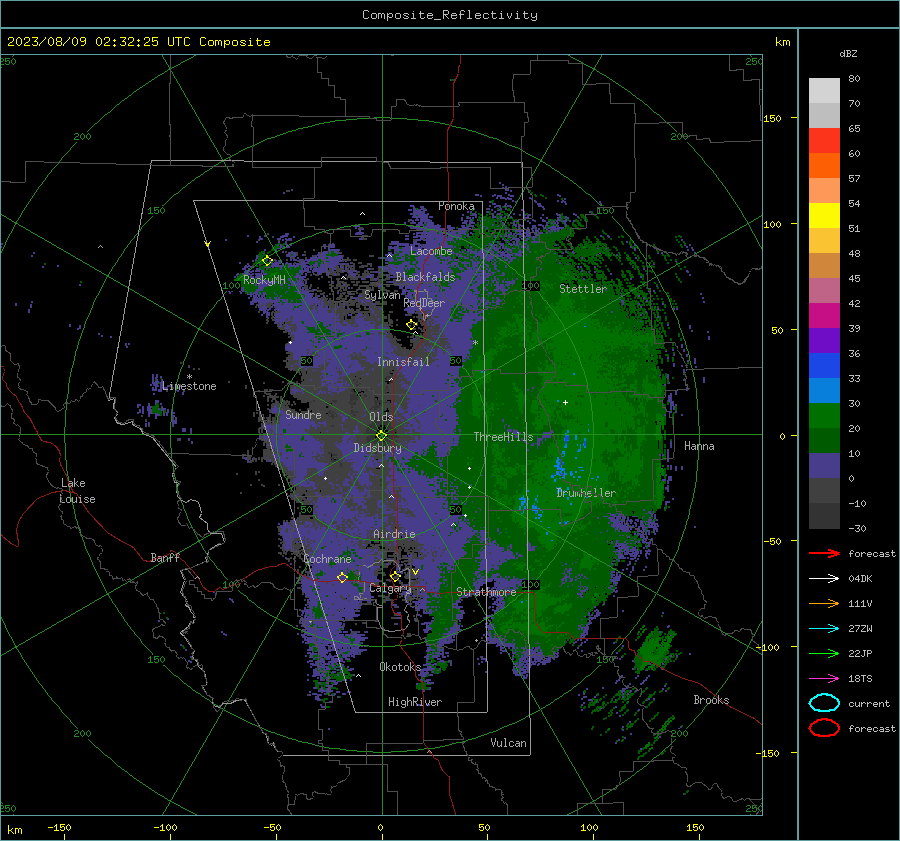Click the Vulcan city label
900x841 pixels.
click(x=509, y=743)
